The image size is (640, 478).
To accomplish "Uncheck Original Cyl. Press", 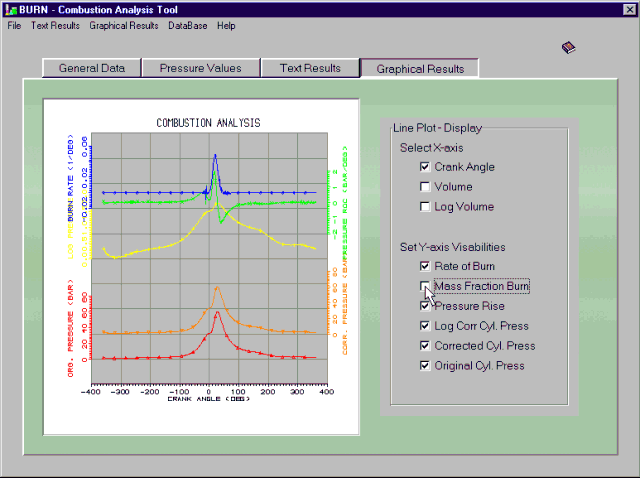I will click(x=425, y=365).
